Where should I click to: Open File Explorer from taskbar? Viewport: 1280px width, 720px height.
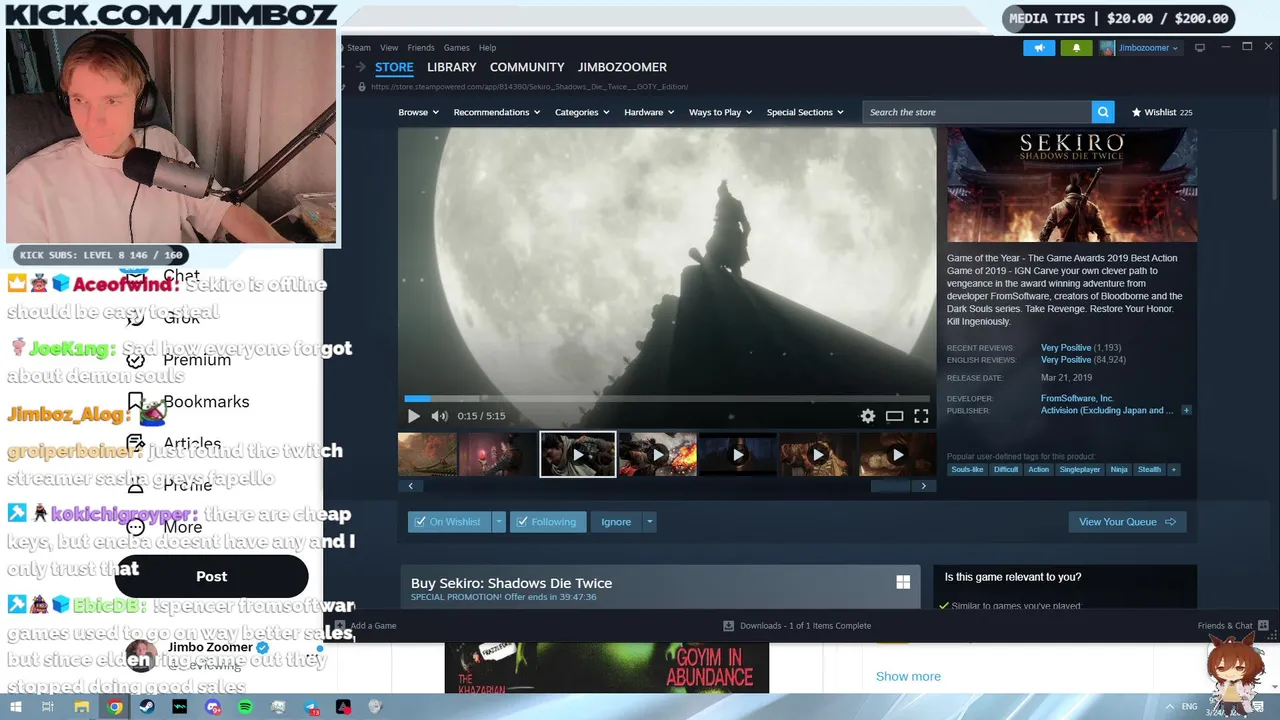pos(81,707)
